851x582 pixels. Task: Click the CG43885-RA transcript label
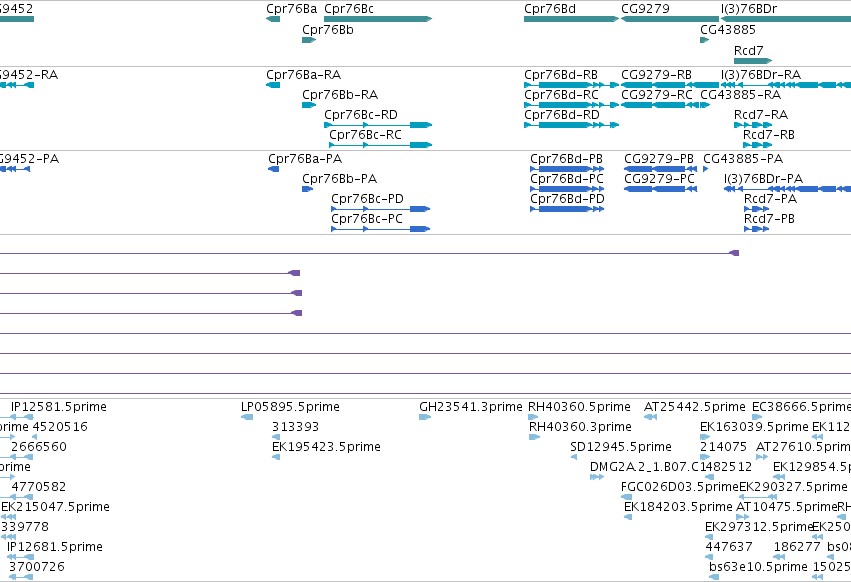(x=741, y=95)
